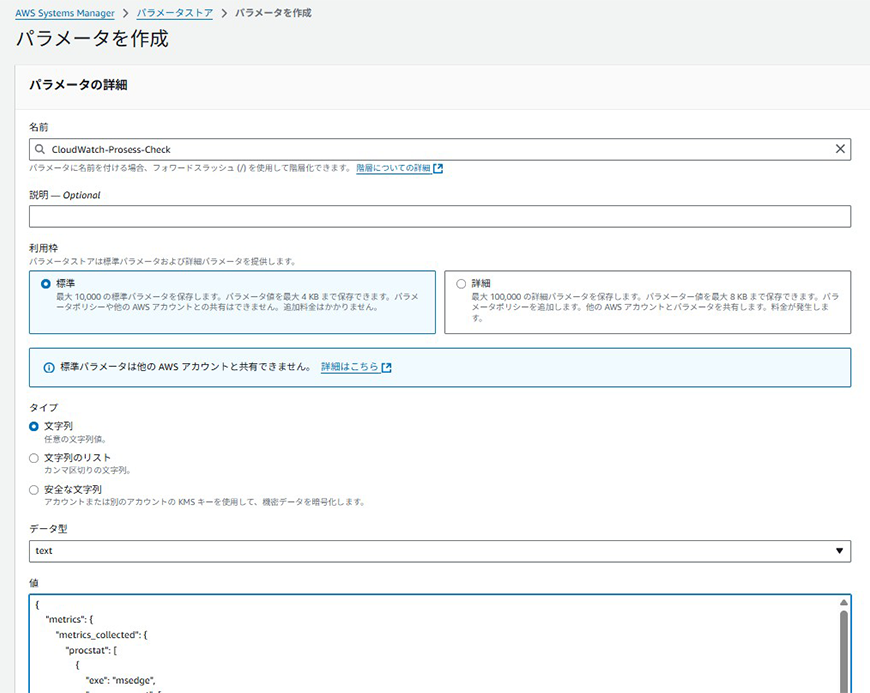Viewport: 870px width, 693px height.
Task: Choose the 文字列 type option
Action: 35,426
